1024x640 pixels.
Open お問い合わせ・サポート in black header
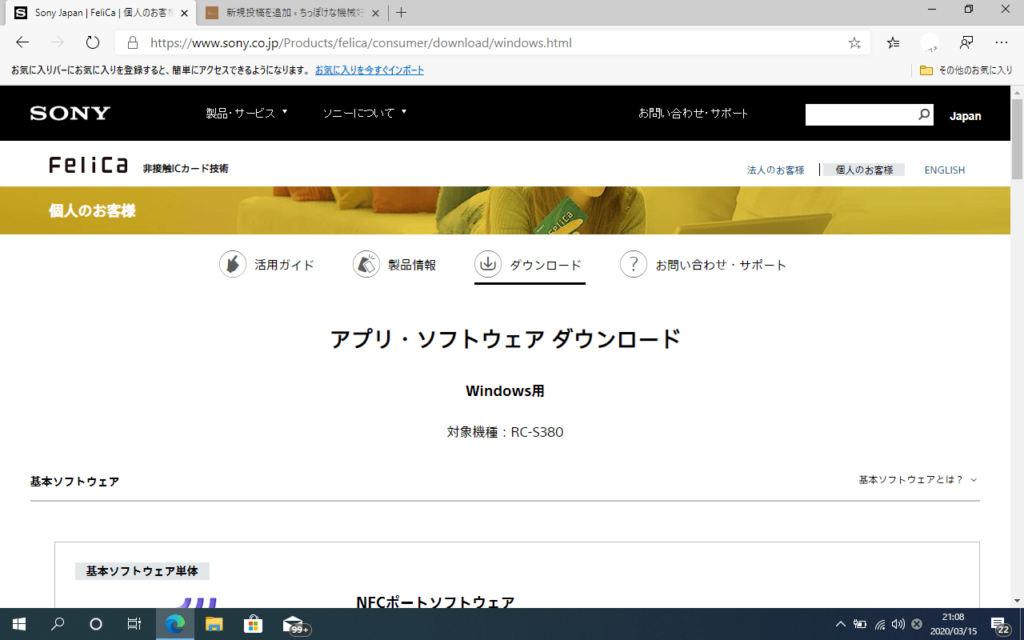[693, 113]
